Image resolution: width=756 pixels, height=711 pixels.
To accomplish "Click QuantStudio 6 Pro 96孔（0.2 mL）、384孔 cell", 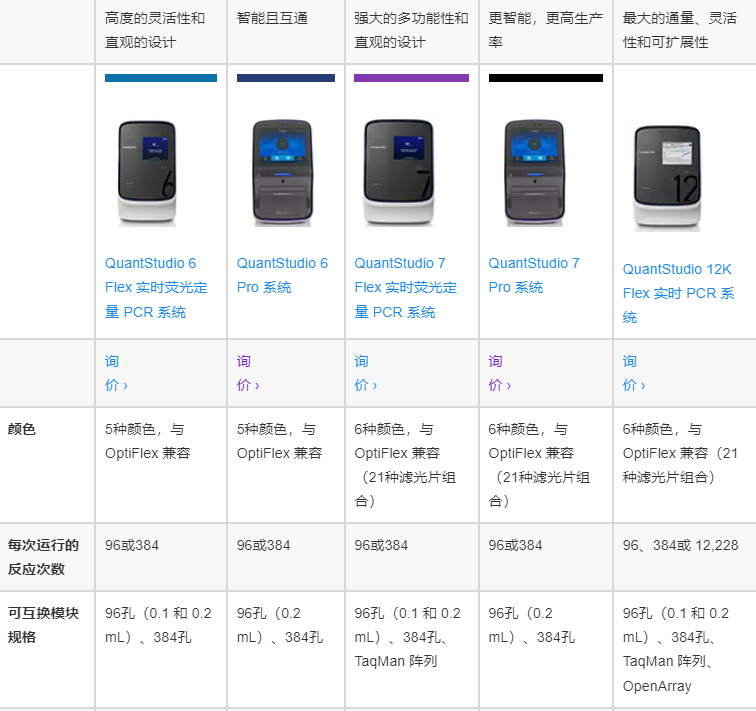I will [286, 650].
